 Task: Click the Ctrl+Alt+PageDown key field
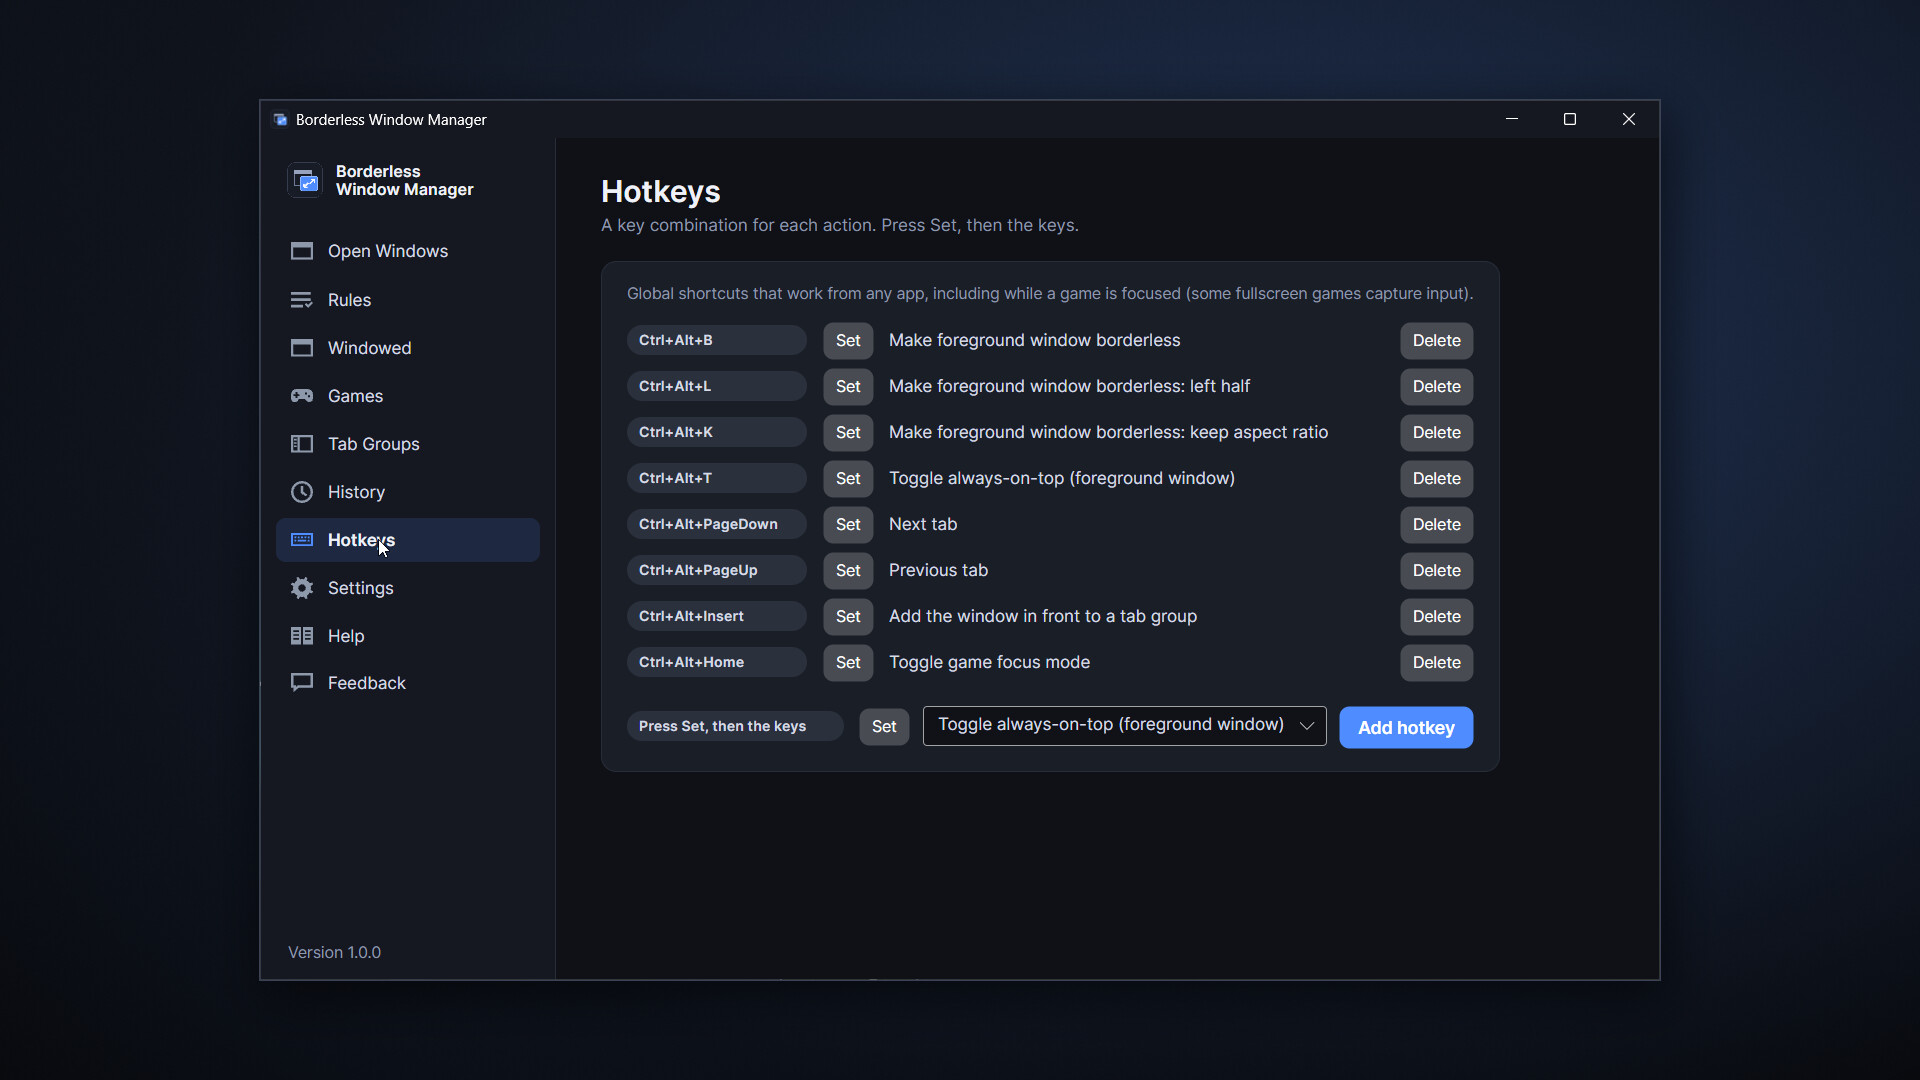(x=717, y=525)
